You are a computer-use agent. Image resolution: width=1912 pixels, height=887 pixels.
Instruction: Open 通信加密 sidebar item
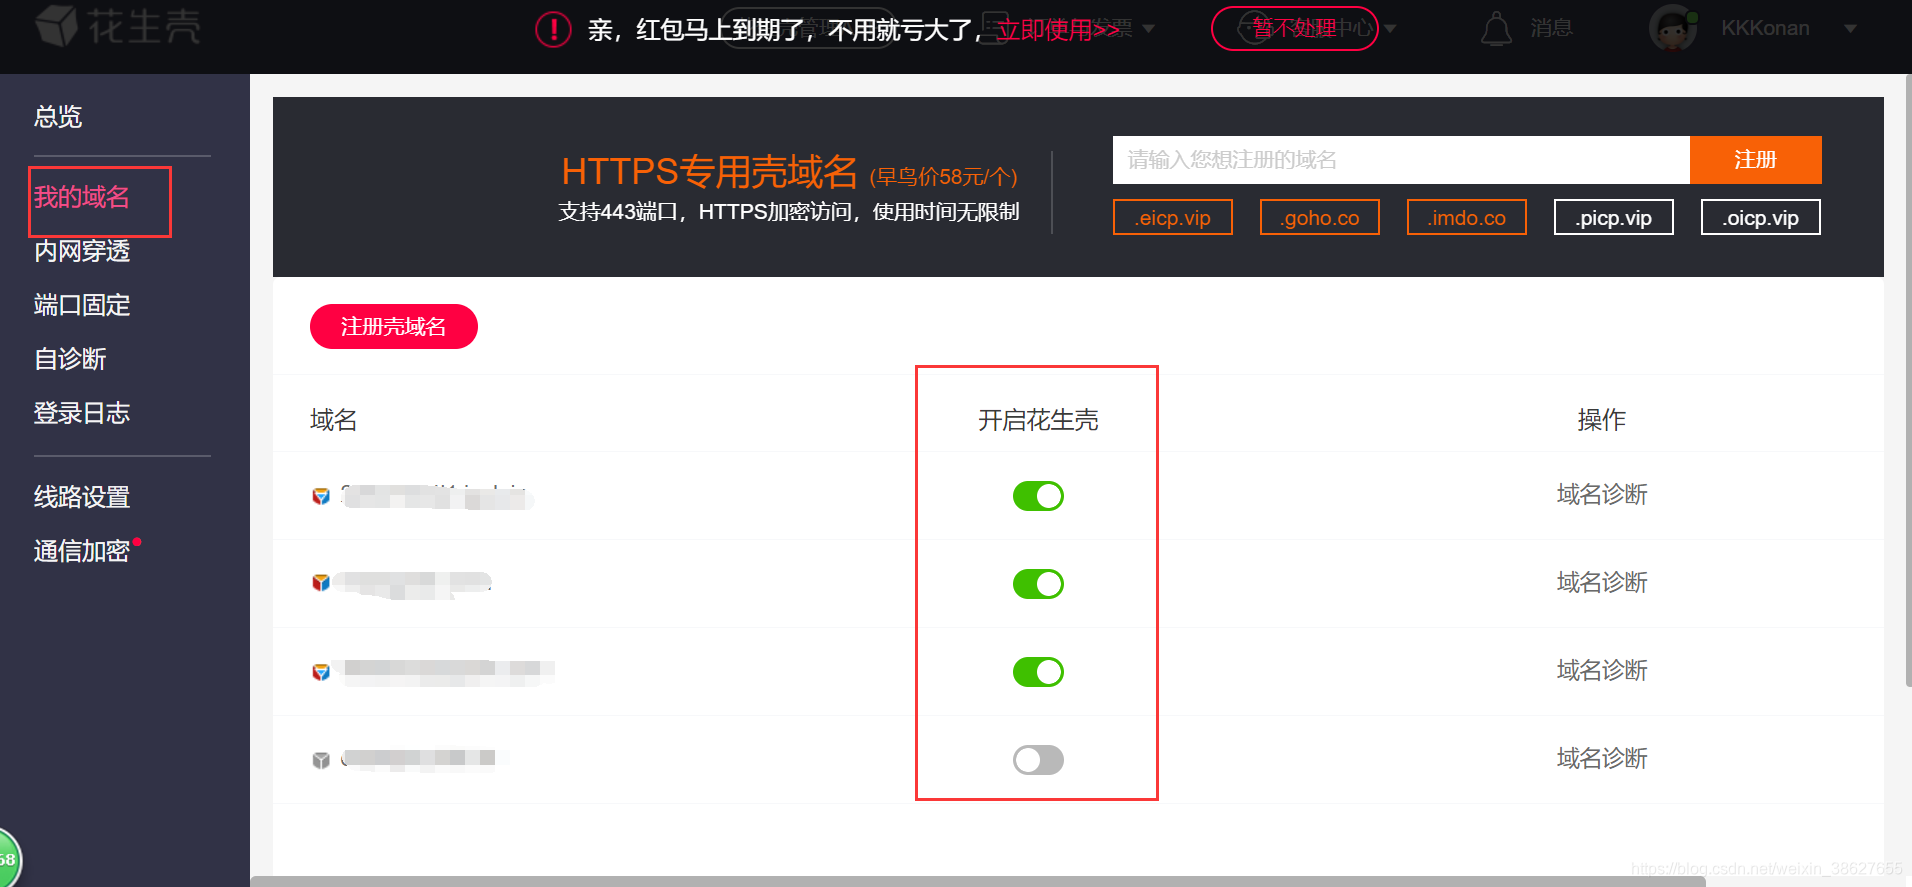(x=82, y=551)
